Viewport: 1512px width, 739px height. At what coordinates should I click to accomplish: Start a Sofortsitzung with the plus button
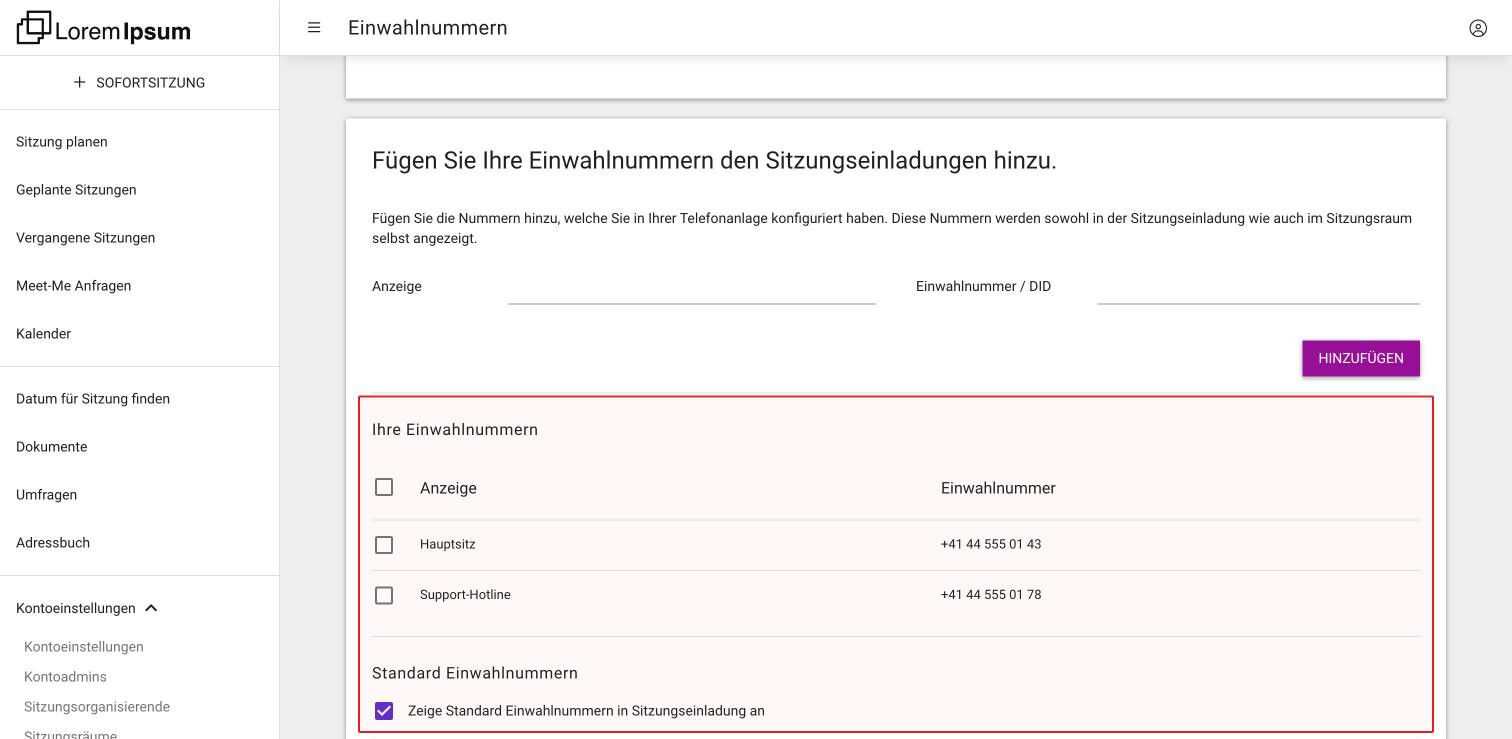pyautogui.click(x=140, y=83)
